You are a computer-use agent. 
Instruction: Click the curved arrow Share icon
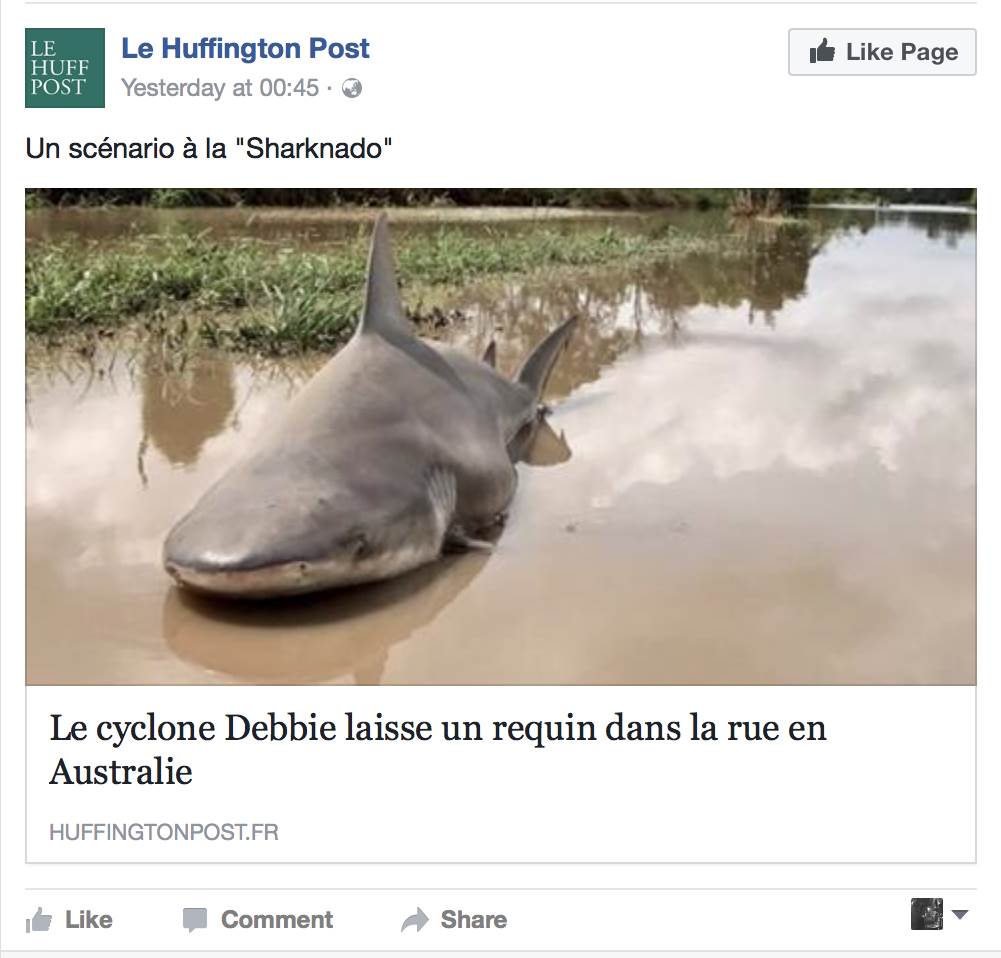[x=414, y=920]
